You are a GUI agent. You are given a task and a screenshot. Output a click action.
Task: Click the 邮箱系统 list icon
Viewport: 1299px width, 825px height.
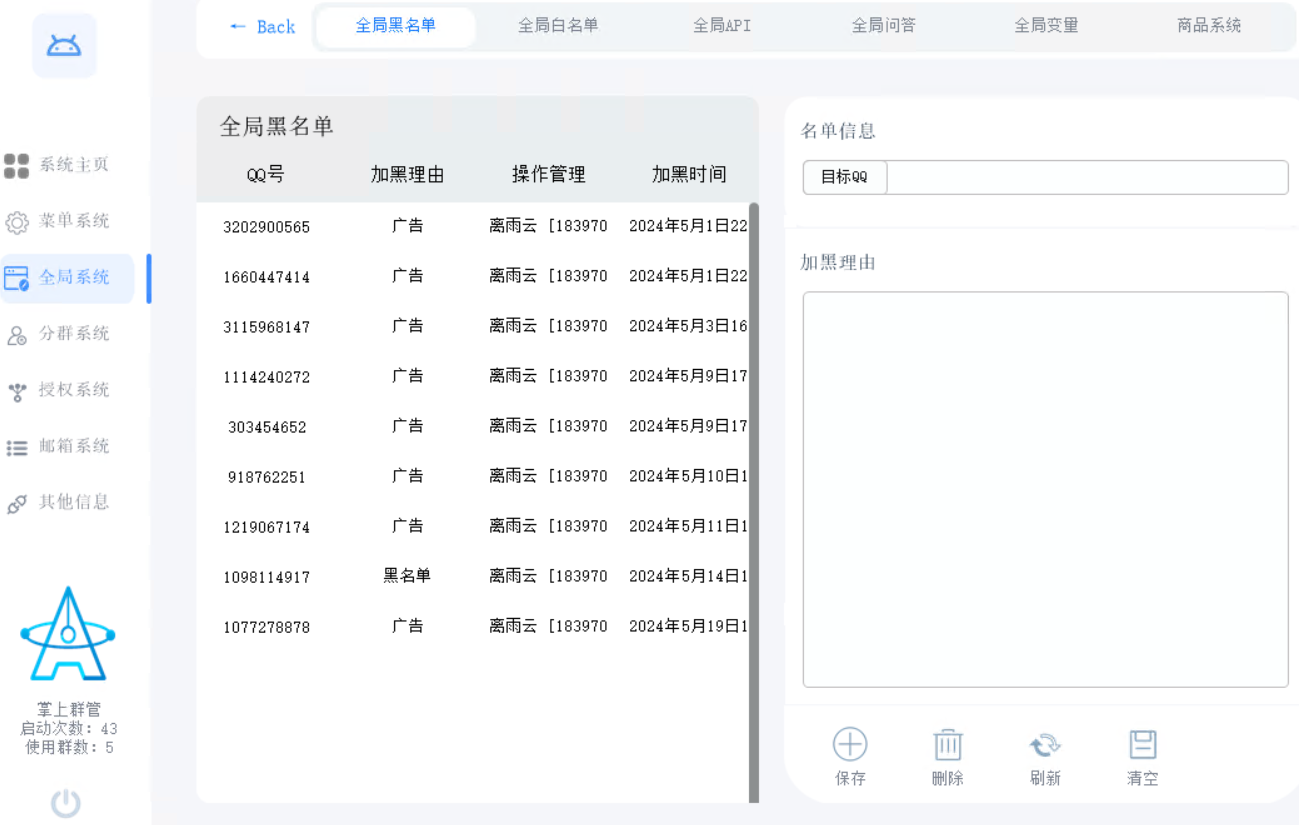pyautogui.click(x=17, y=448)
